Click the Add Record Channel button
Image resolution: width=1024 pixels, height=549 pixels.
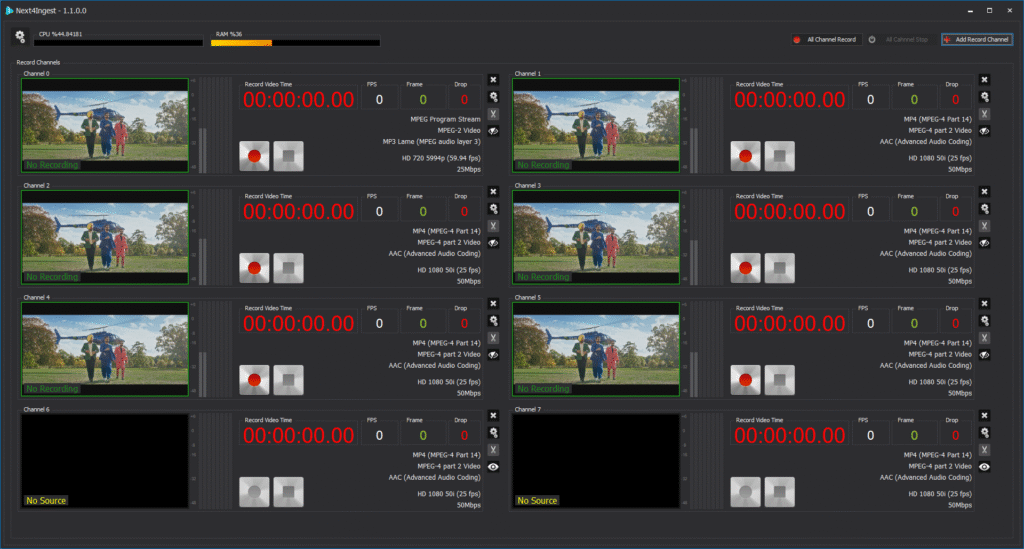point(976,40)
